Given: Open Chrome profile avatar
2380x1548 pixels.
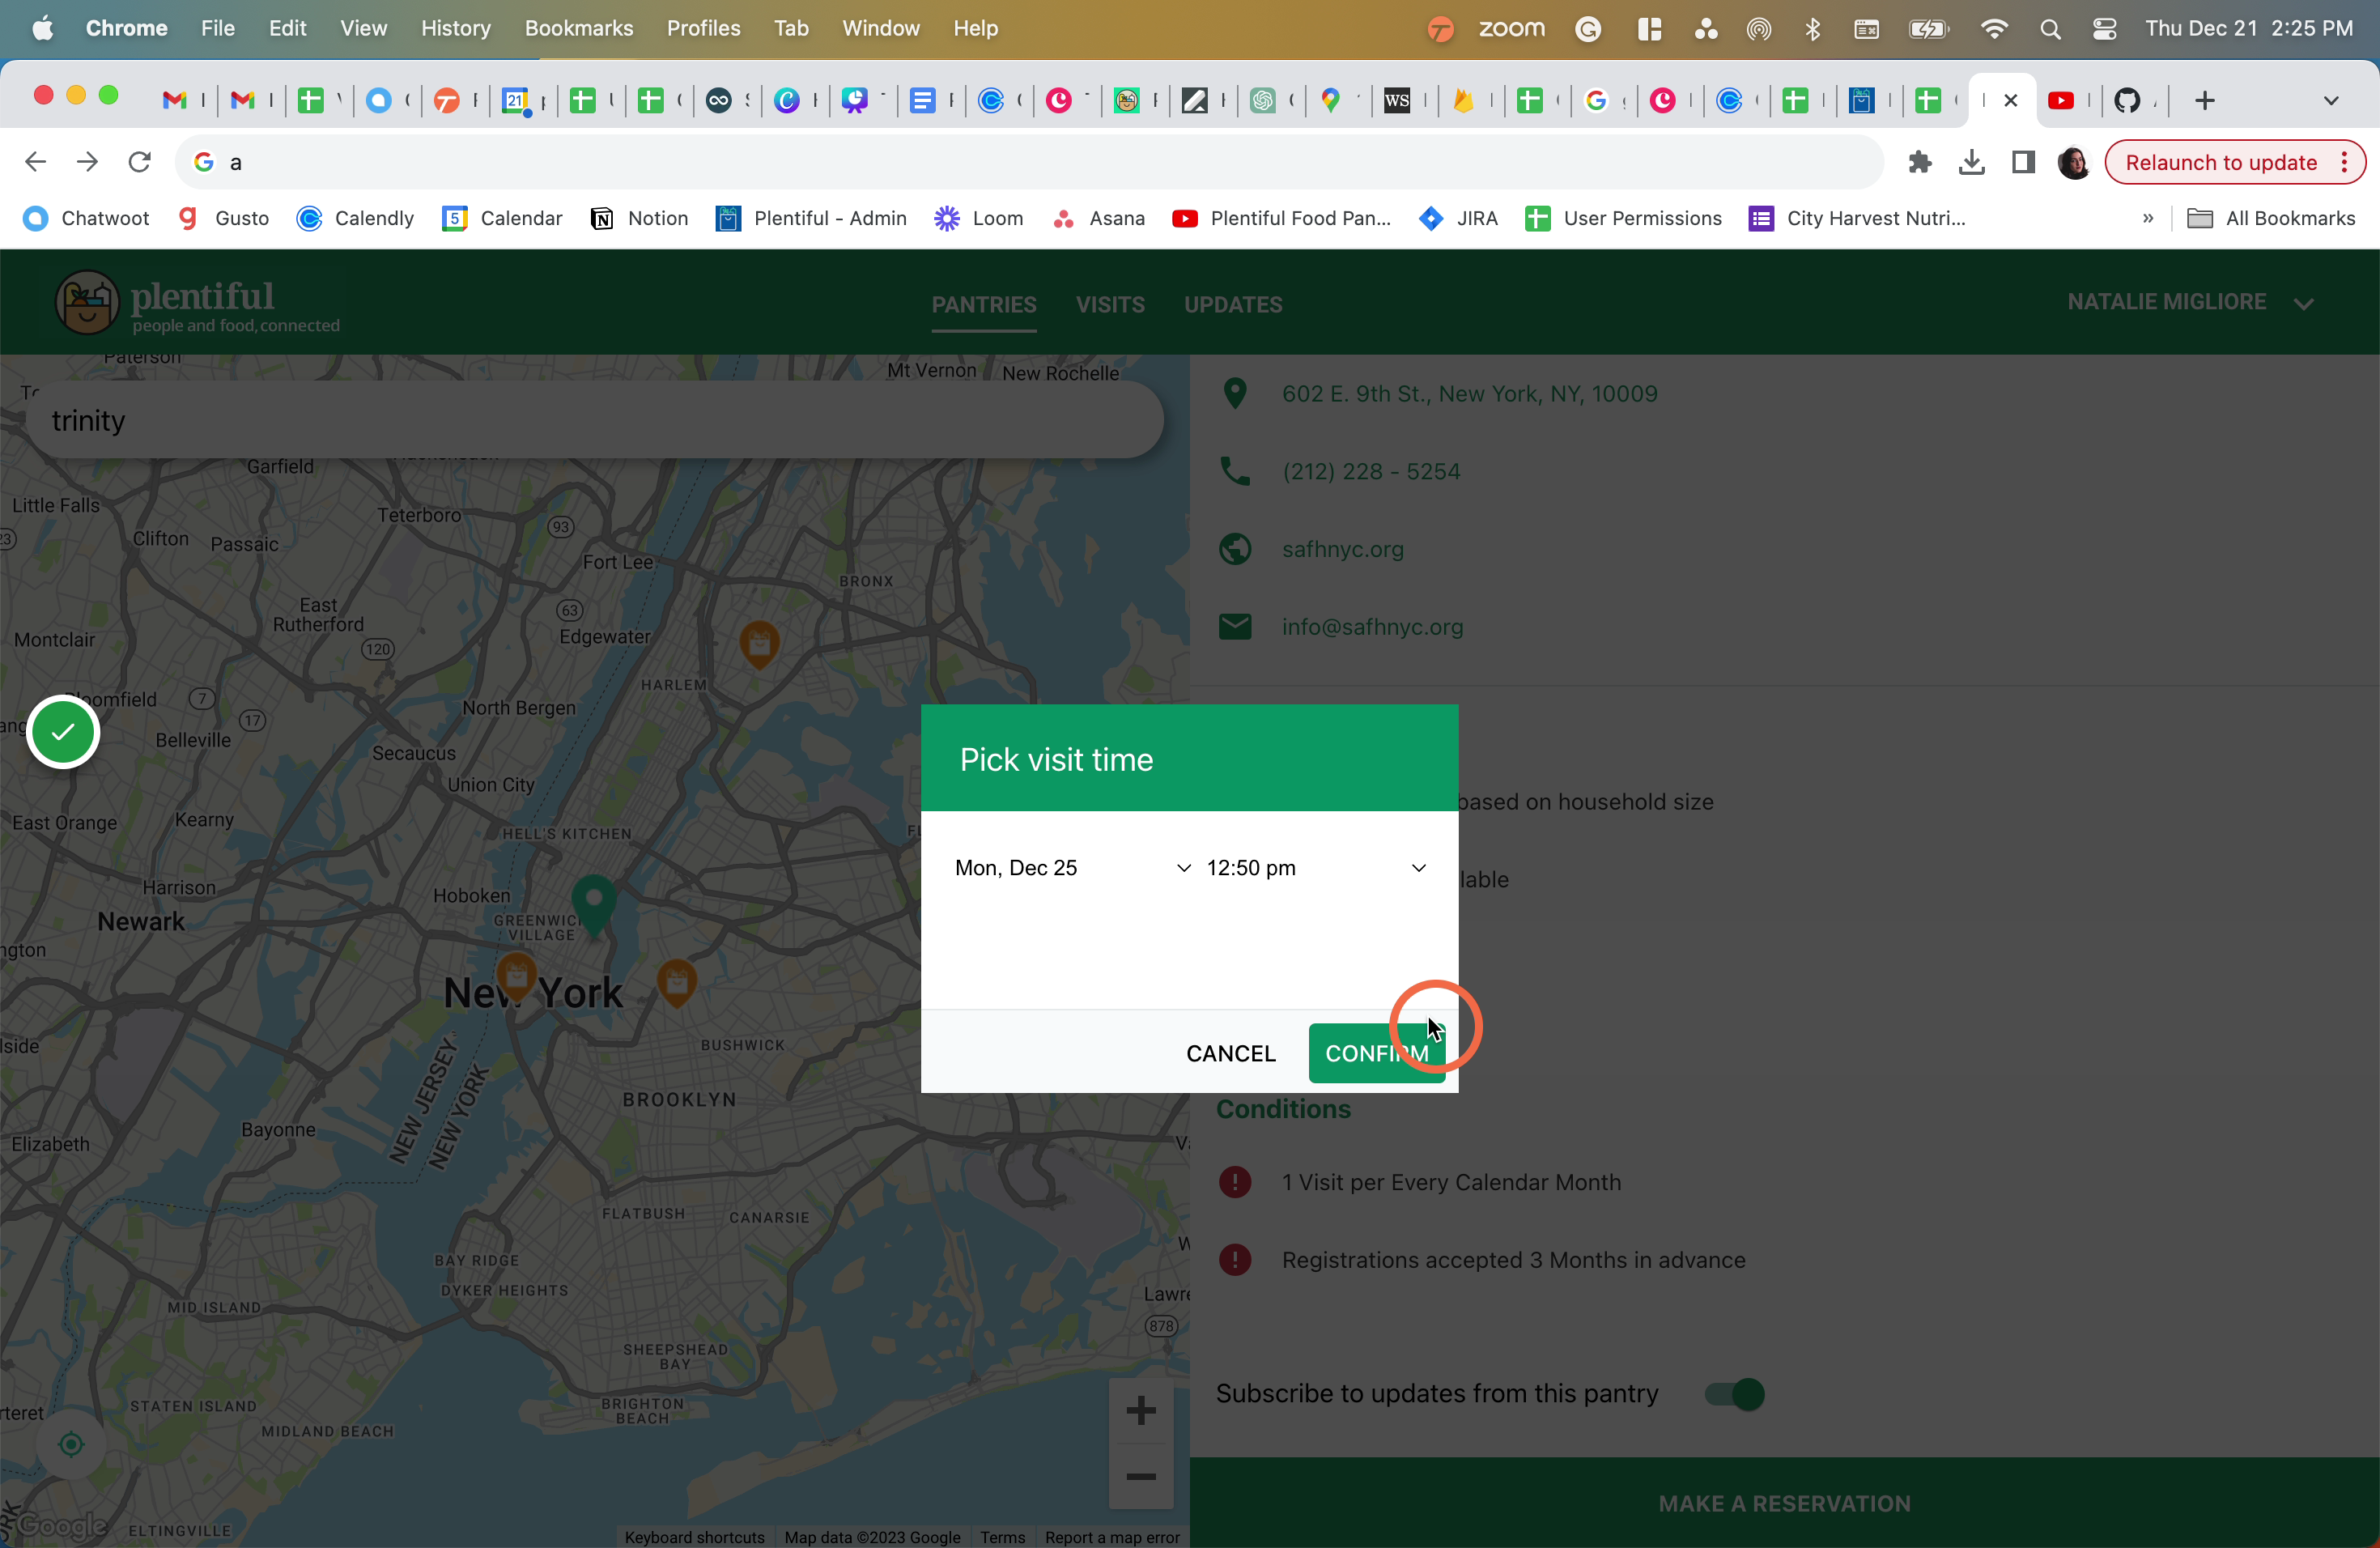Looking at the screenshot, I should pyautogui.click(x=2074, y=162).
